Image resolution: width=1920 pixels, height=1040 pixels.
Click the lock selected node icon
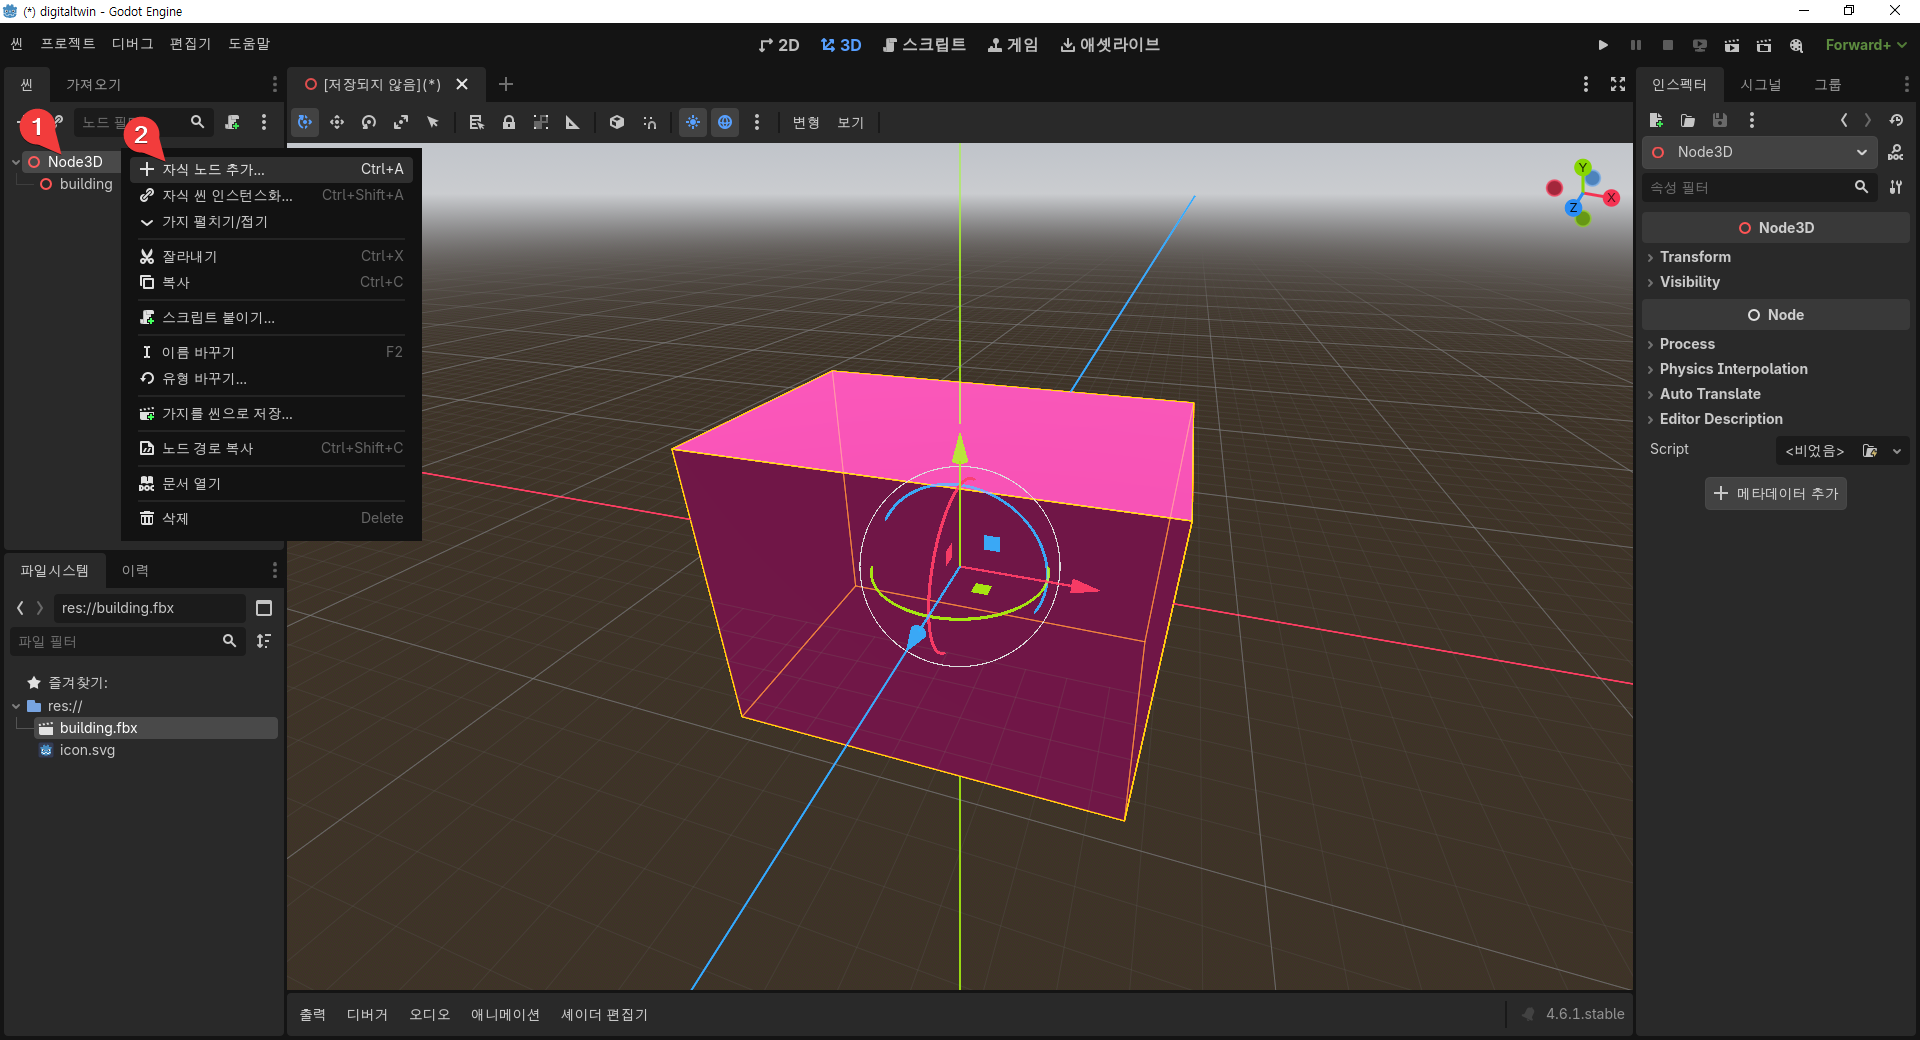click(x=509, y=122)
